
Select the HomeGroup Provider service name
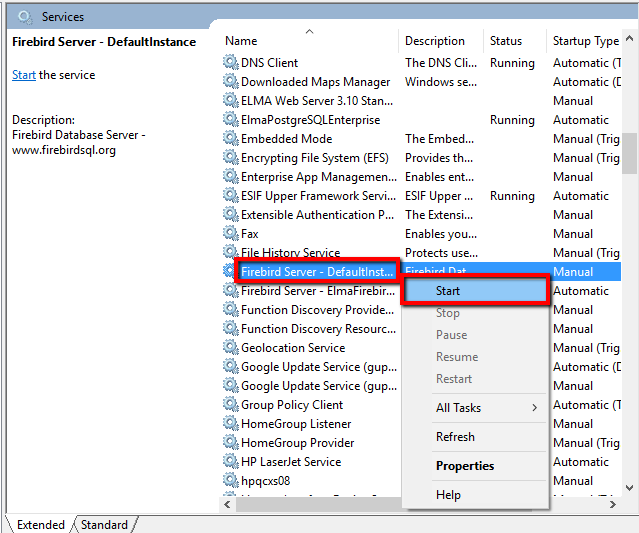click(297, 443)
